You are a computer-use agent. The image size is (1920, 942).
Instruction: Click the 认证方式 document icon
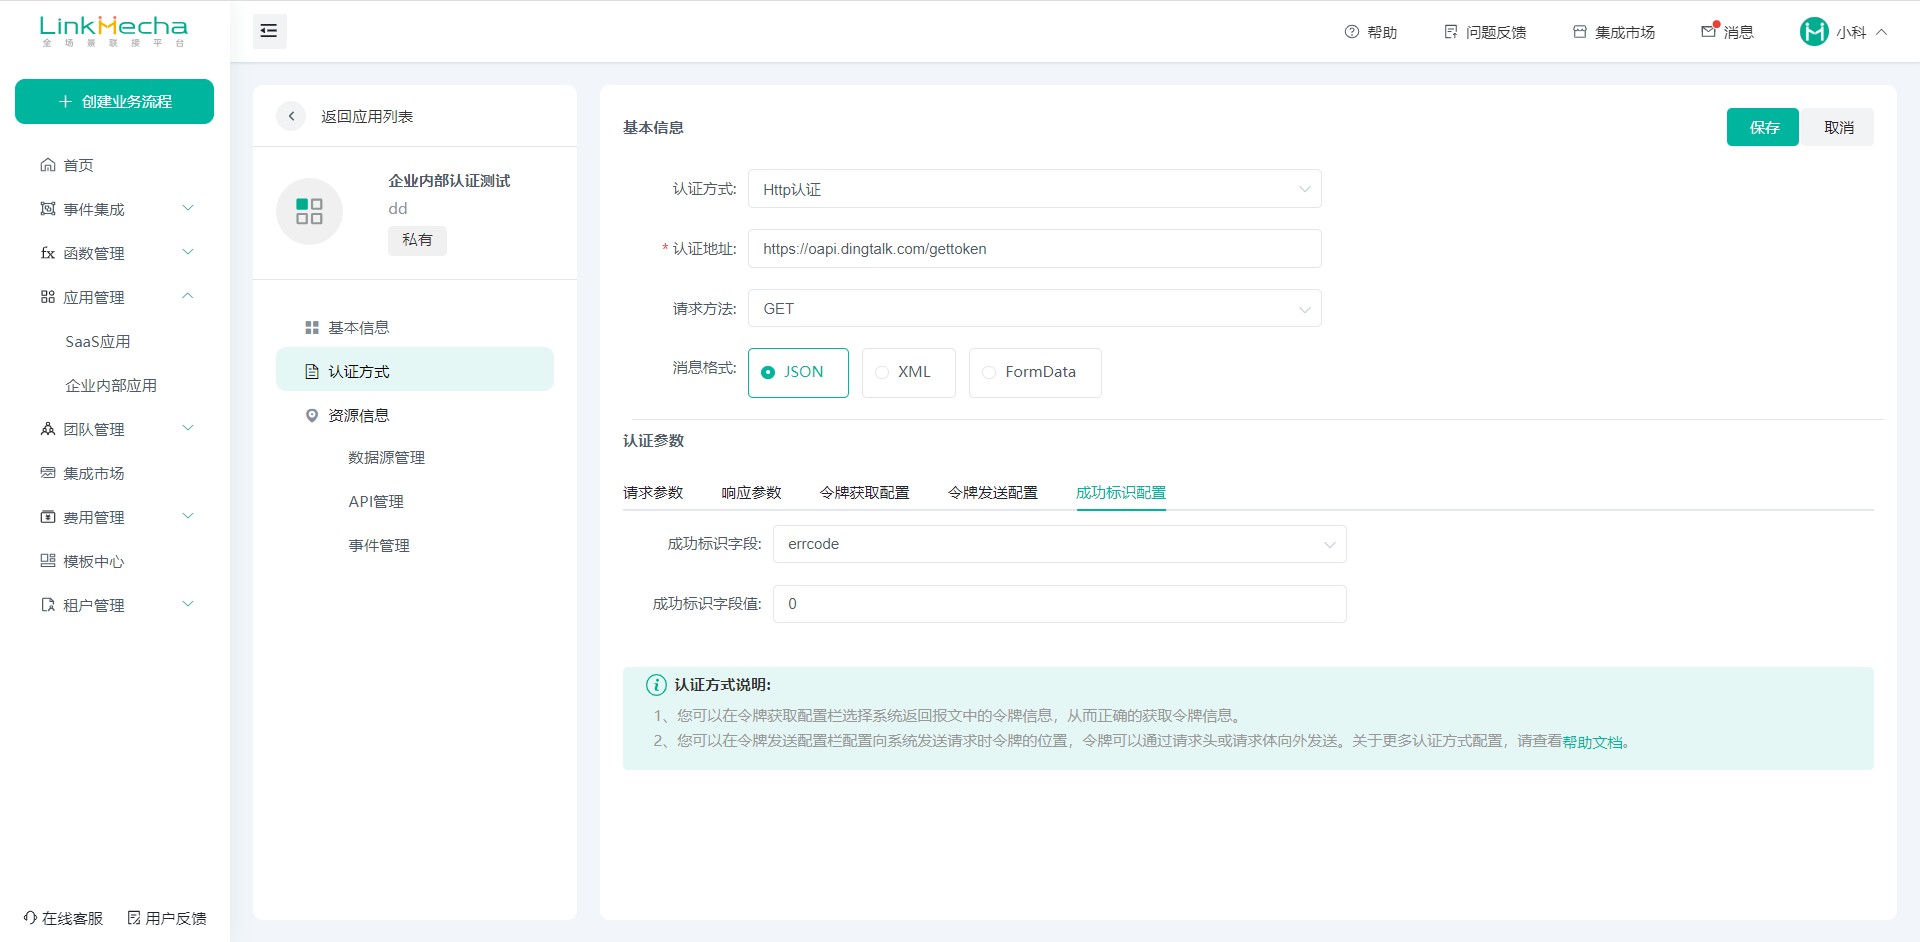tap(312, 372)
